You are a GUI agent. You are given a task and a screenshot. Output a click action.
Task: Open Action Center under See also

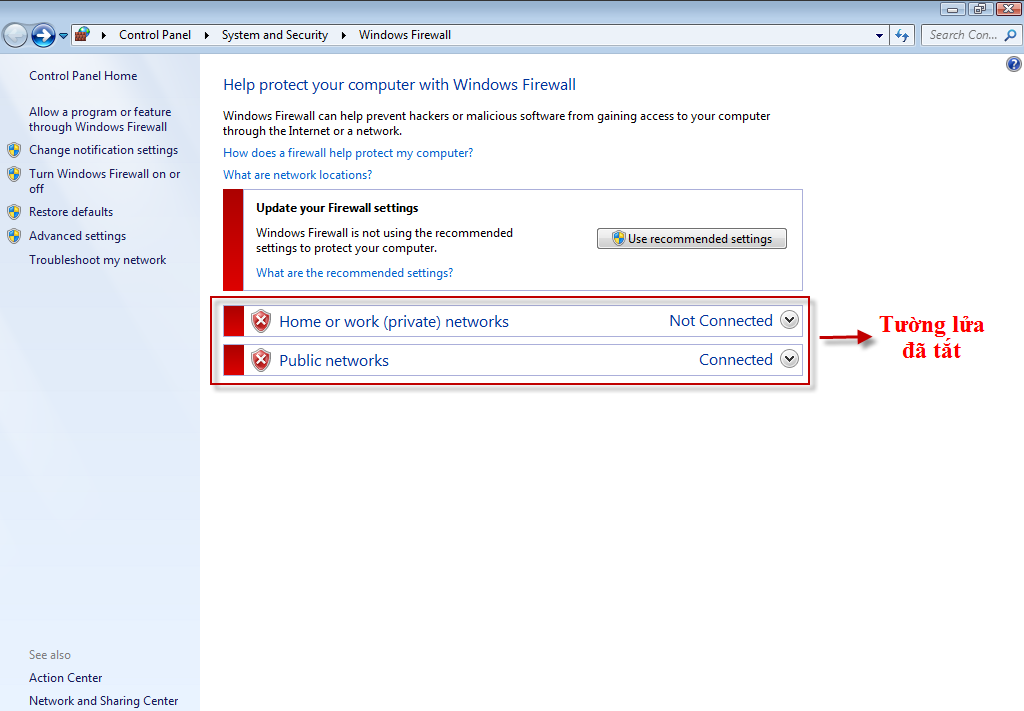[65, 678]
